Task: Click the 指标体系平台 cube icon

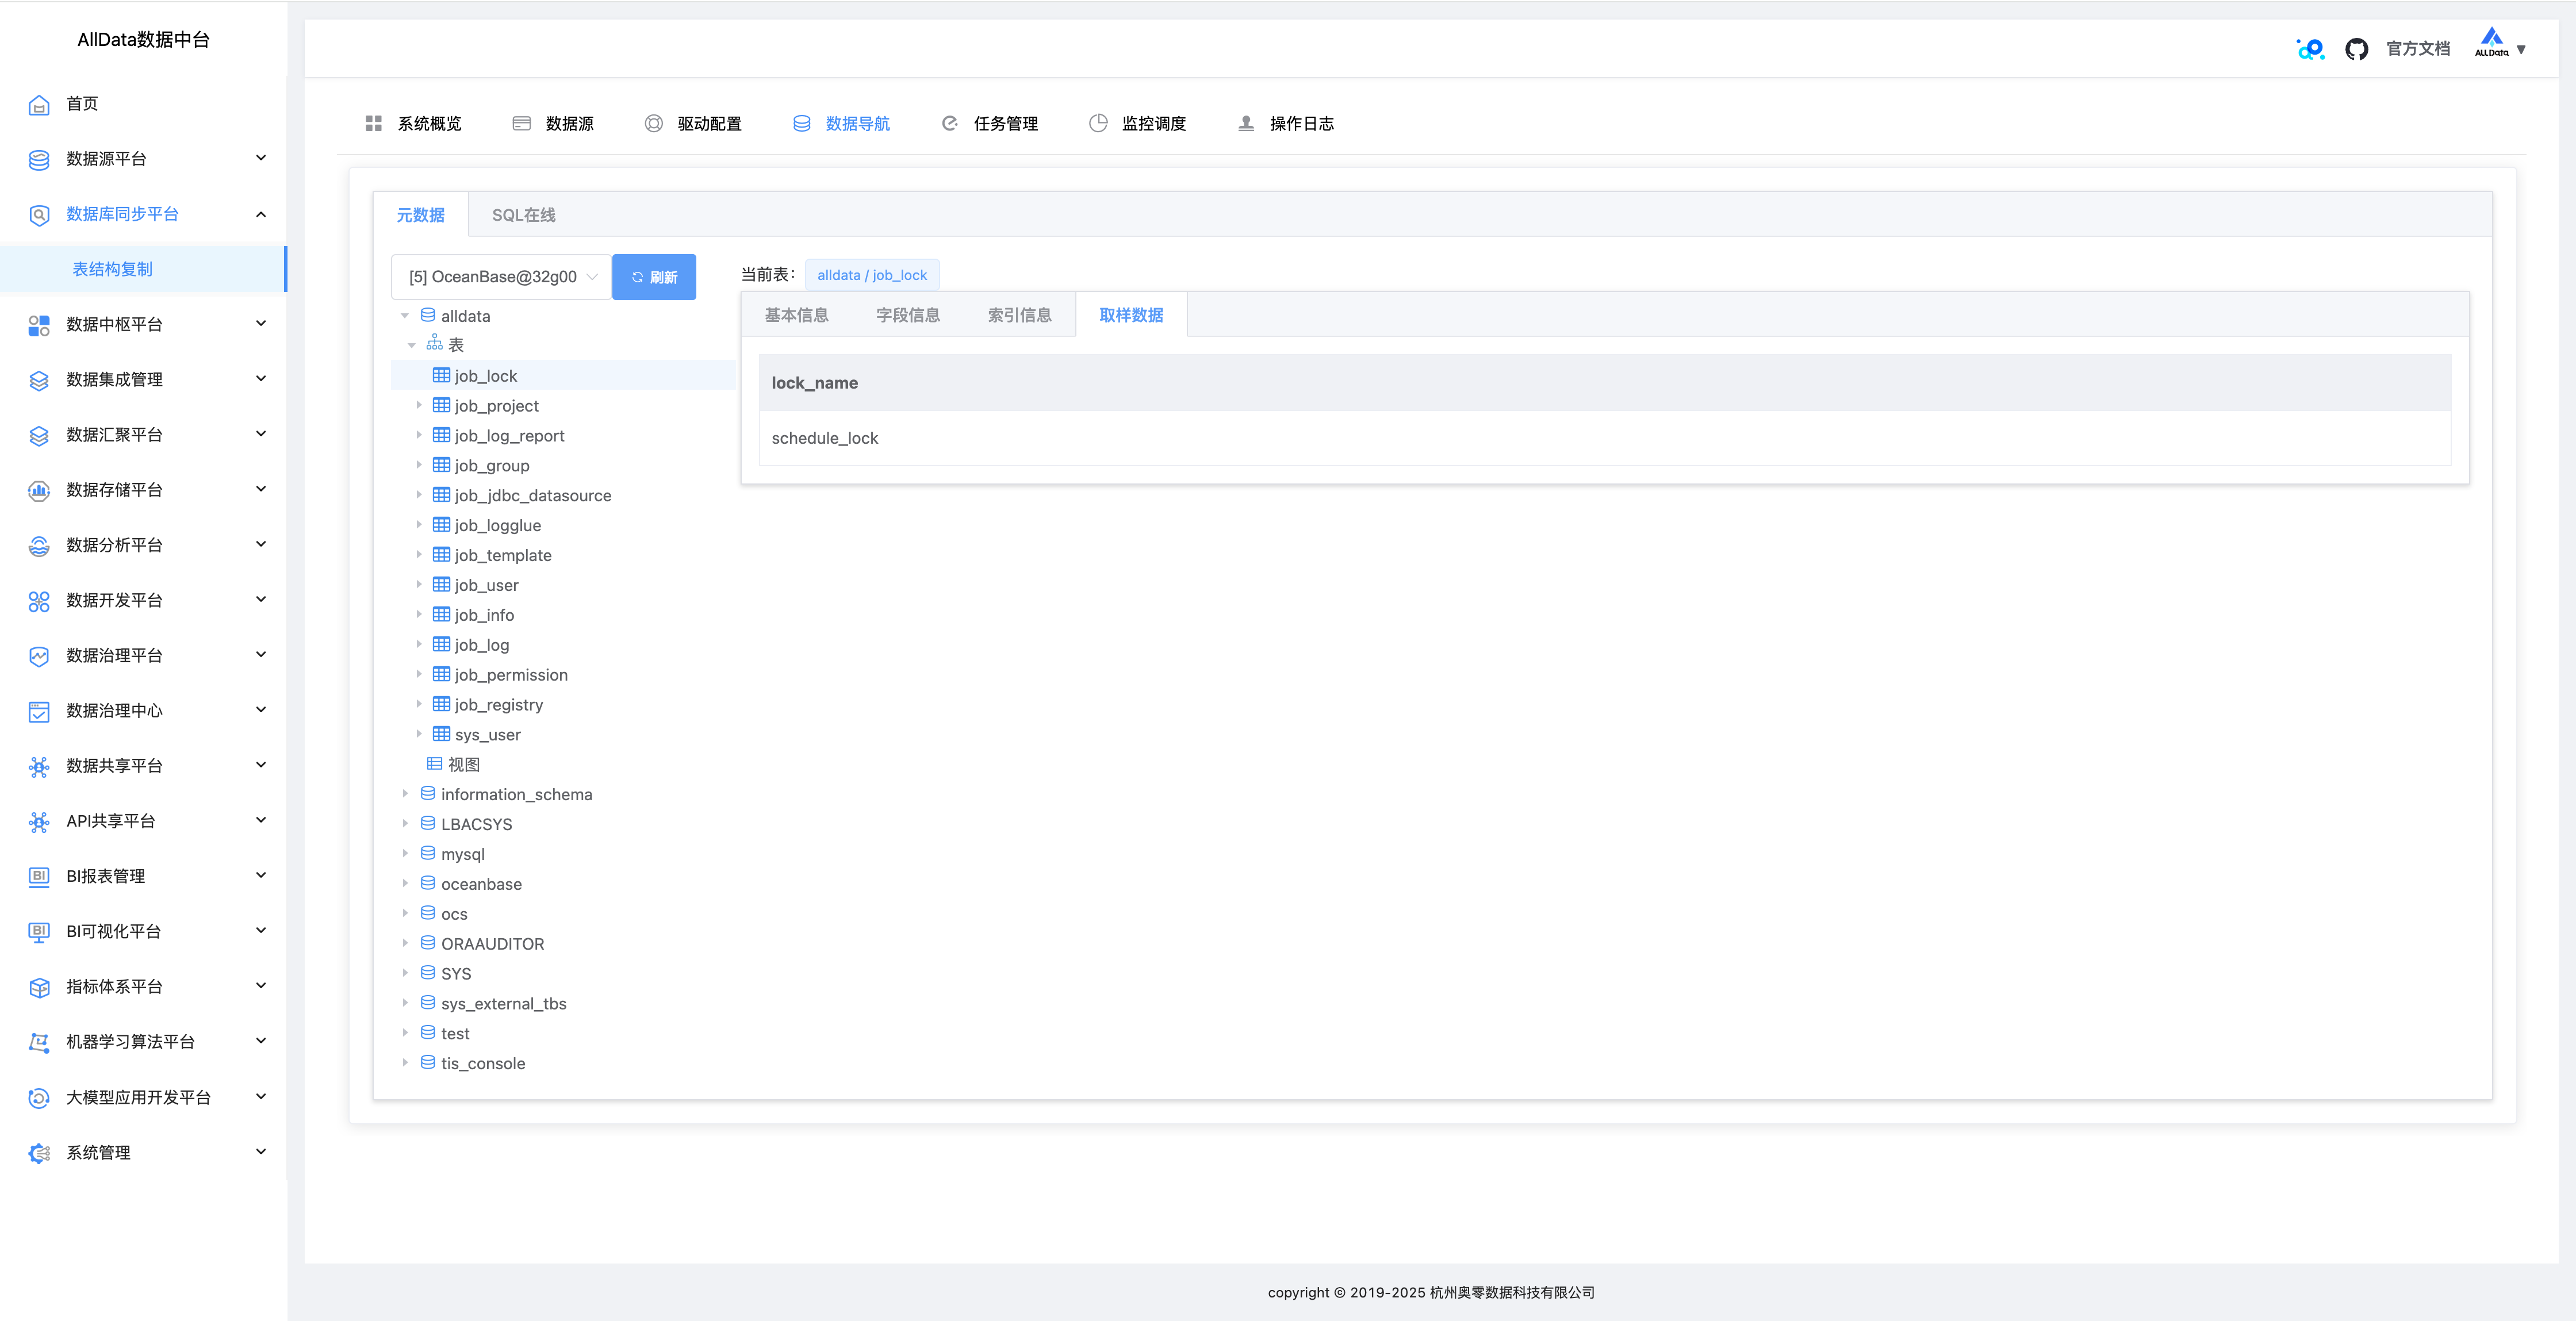Action: [x=39, y=987]
